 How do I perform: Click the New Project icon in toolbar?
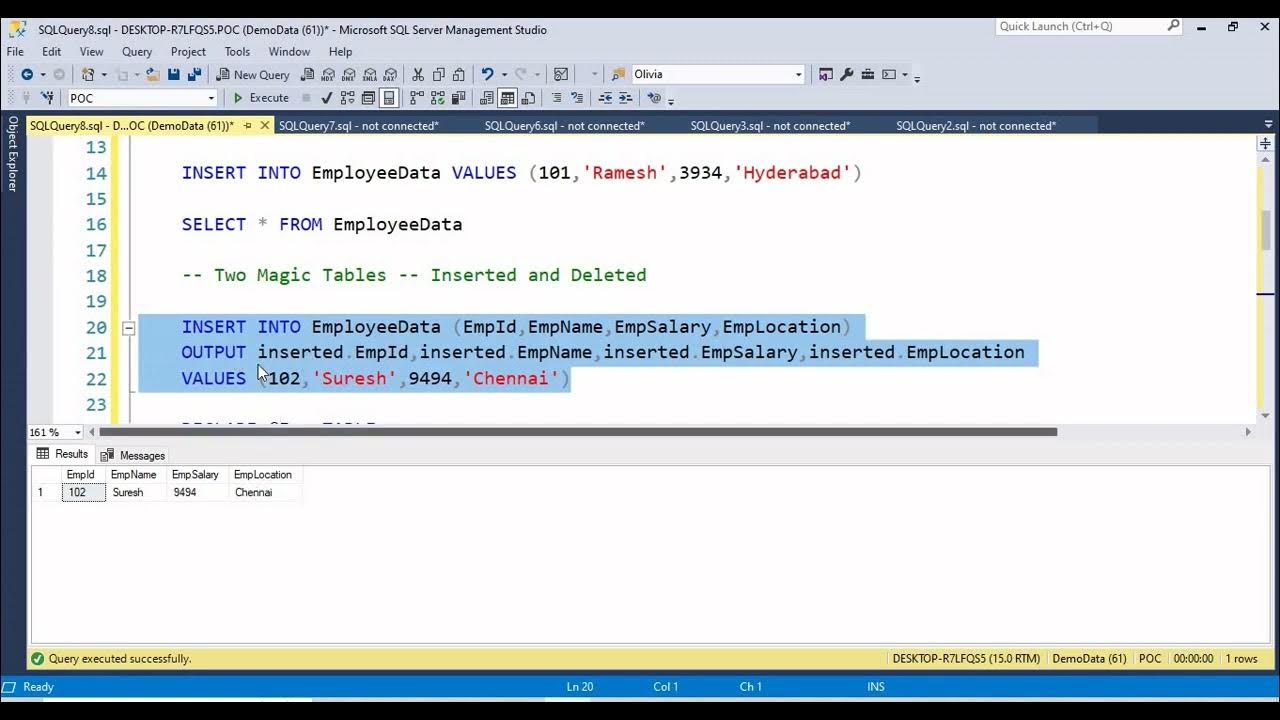point(87,74)
